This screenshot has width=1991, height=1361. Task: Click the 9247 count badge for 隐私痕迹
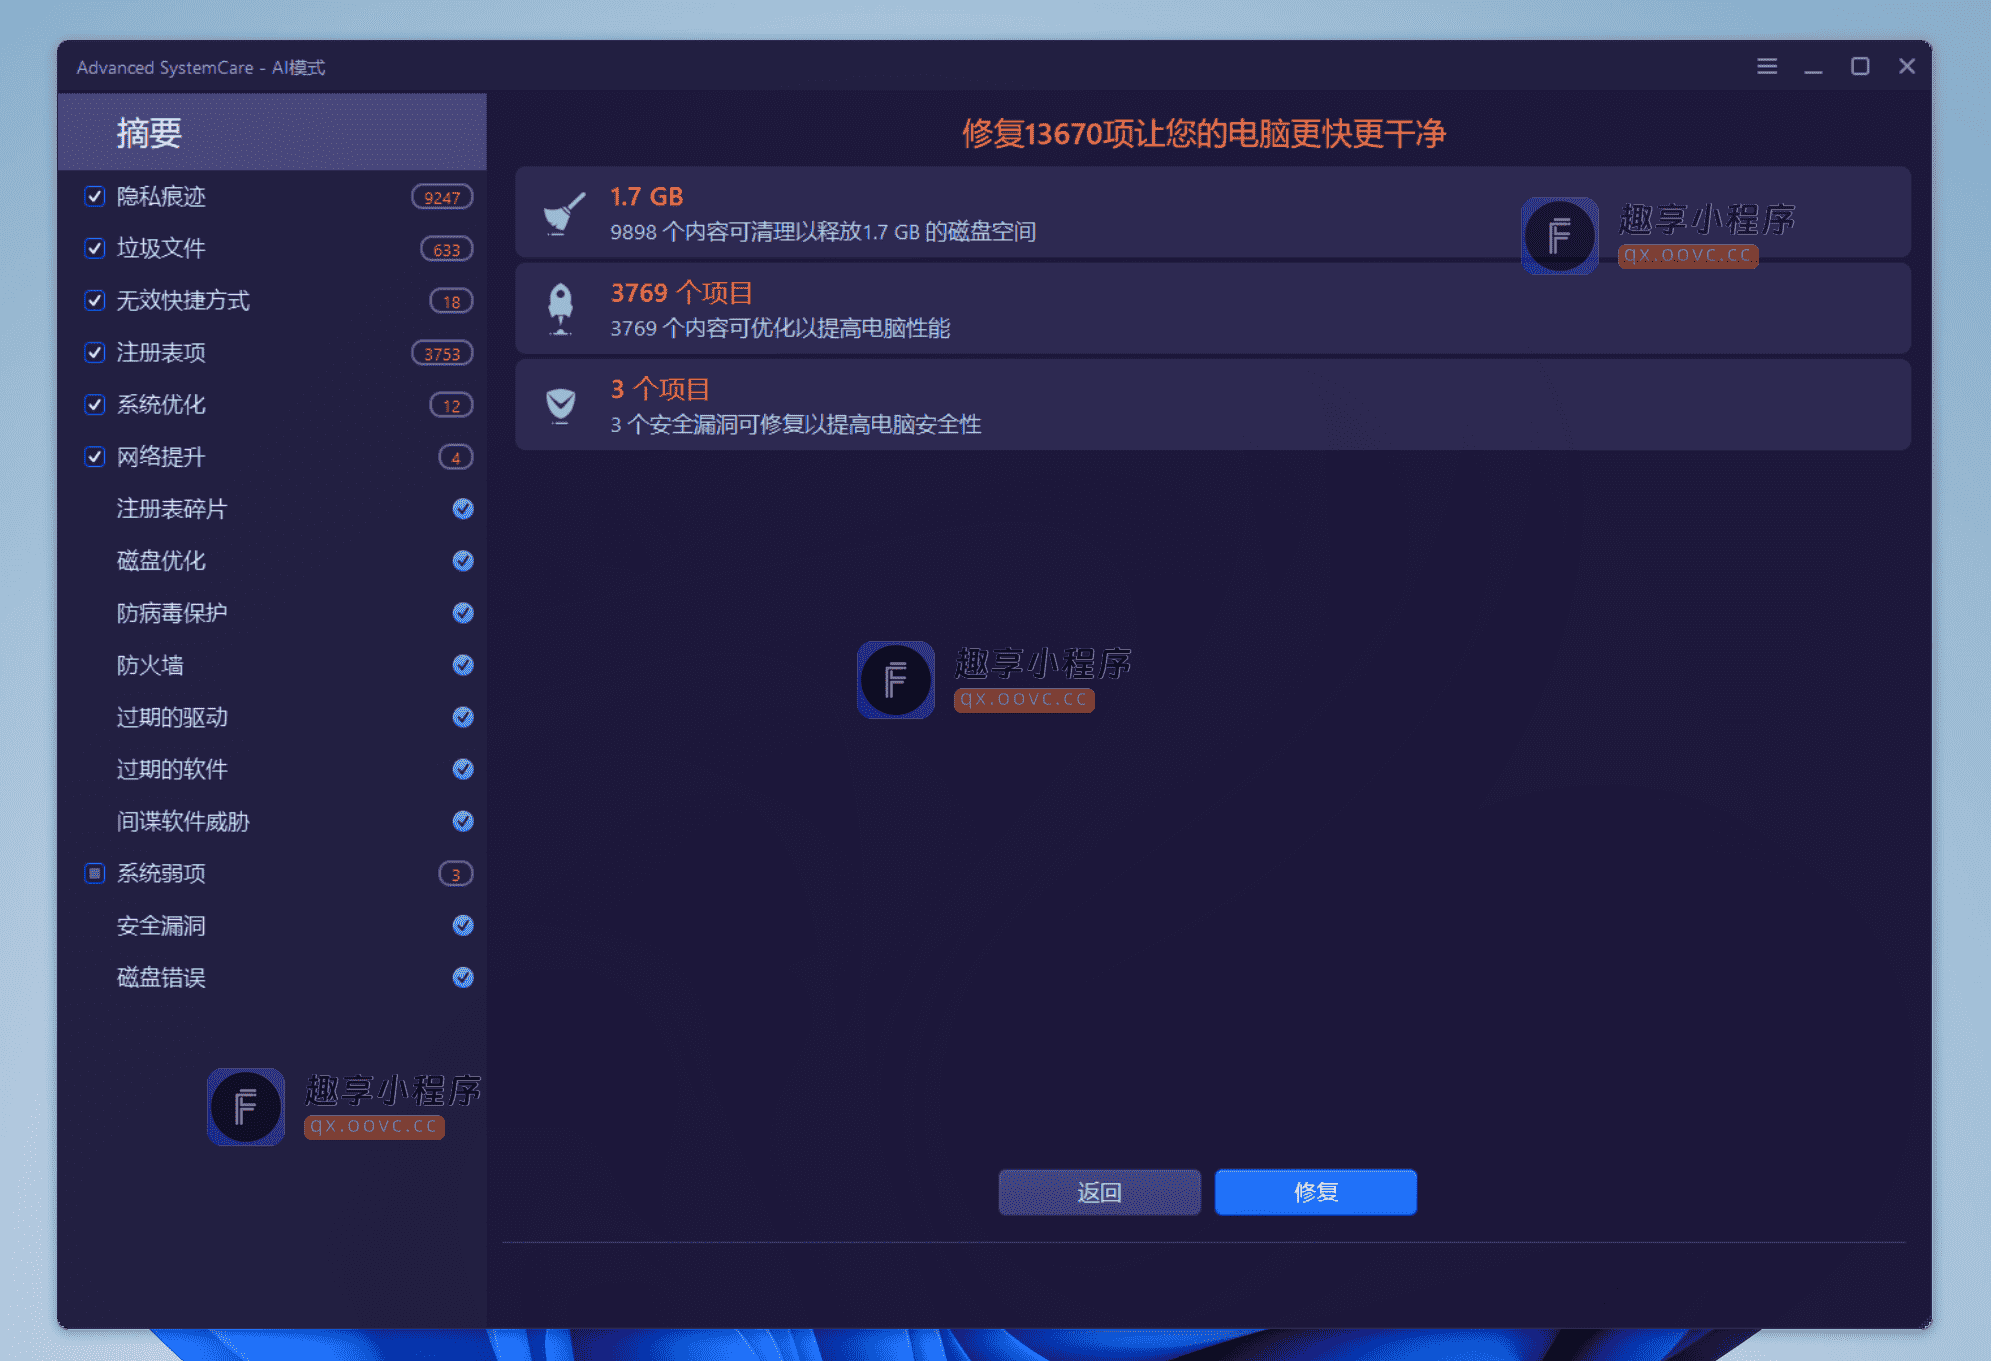[x=442, y=197]
